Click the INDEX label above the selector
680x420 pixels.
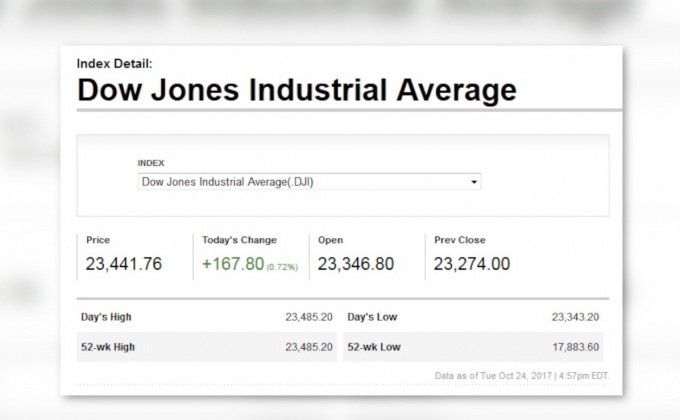click(x=151, y=162)
